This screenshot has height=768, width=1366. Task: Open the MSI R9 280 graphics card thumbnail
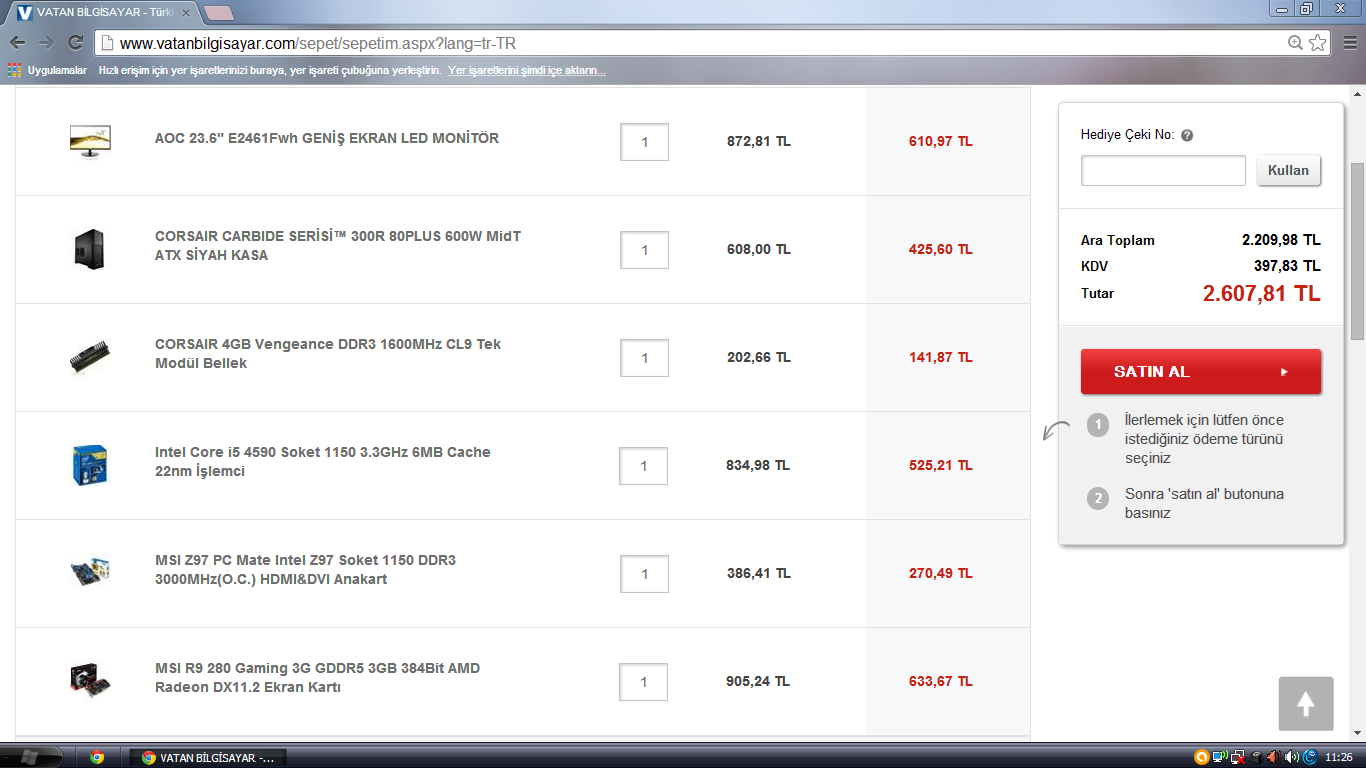90,681
